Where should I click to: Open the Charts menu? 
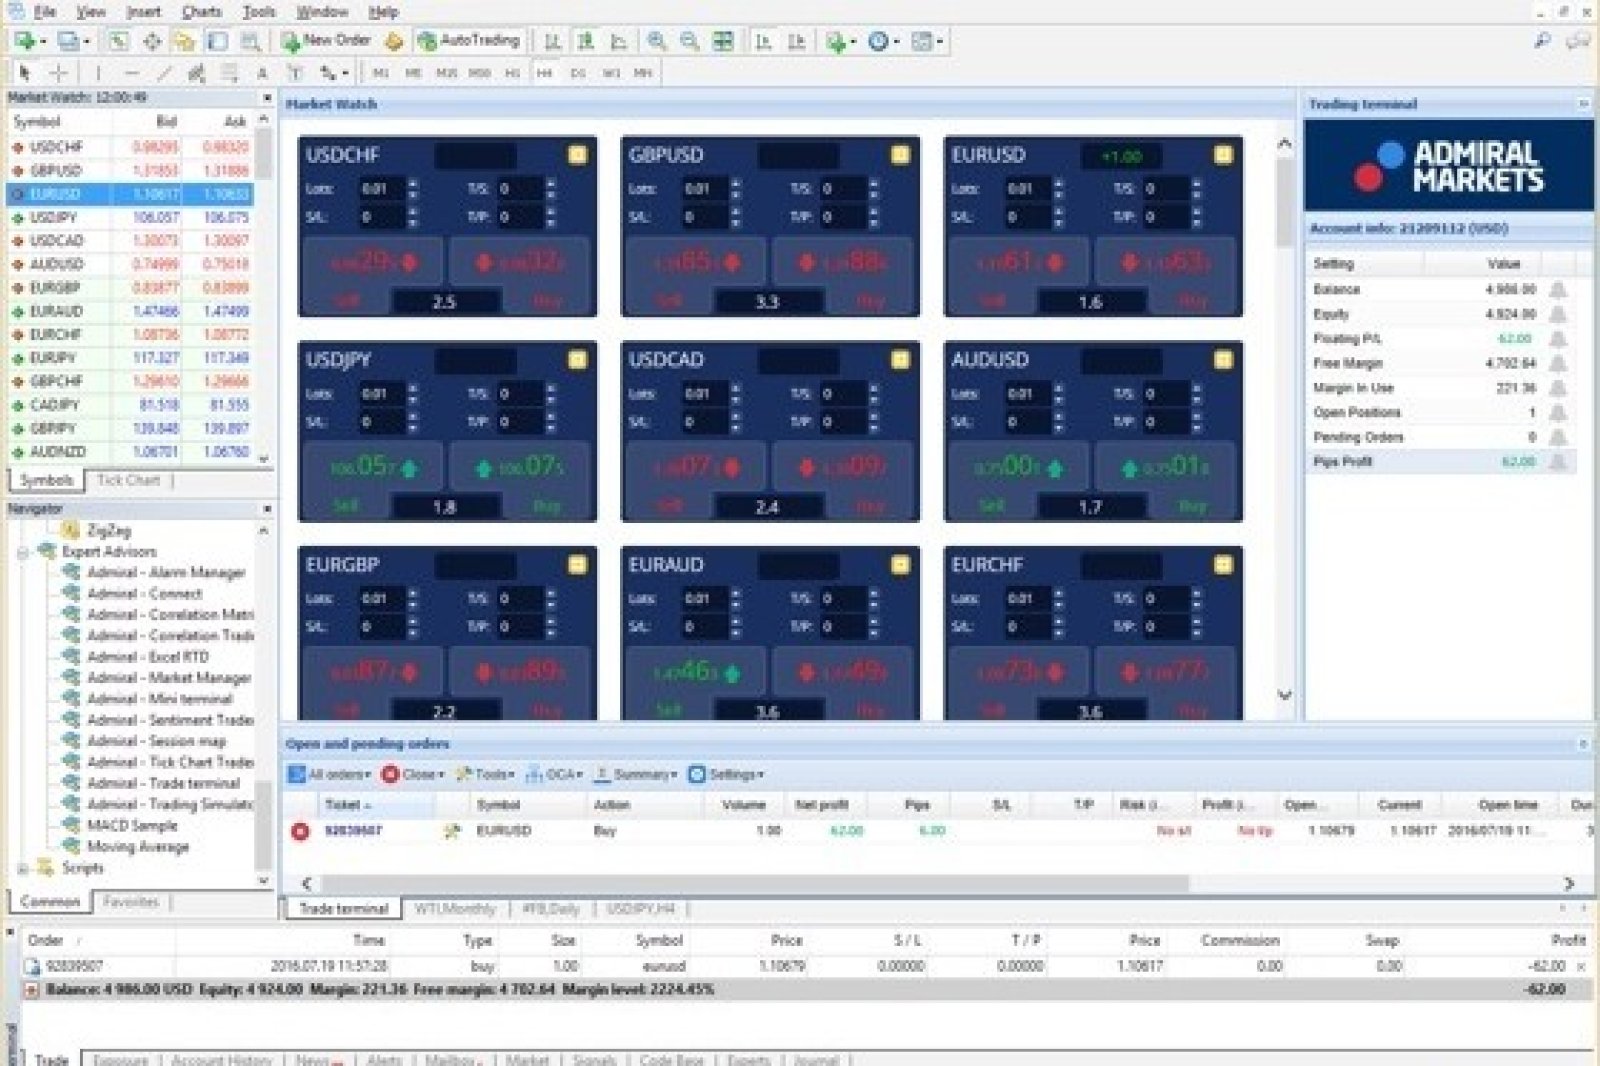(201, 12)
